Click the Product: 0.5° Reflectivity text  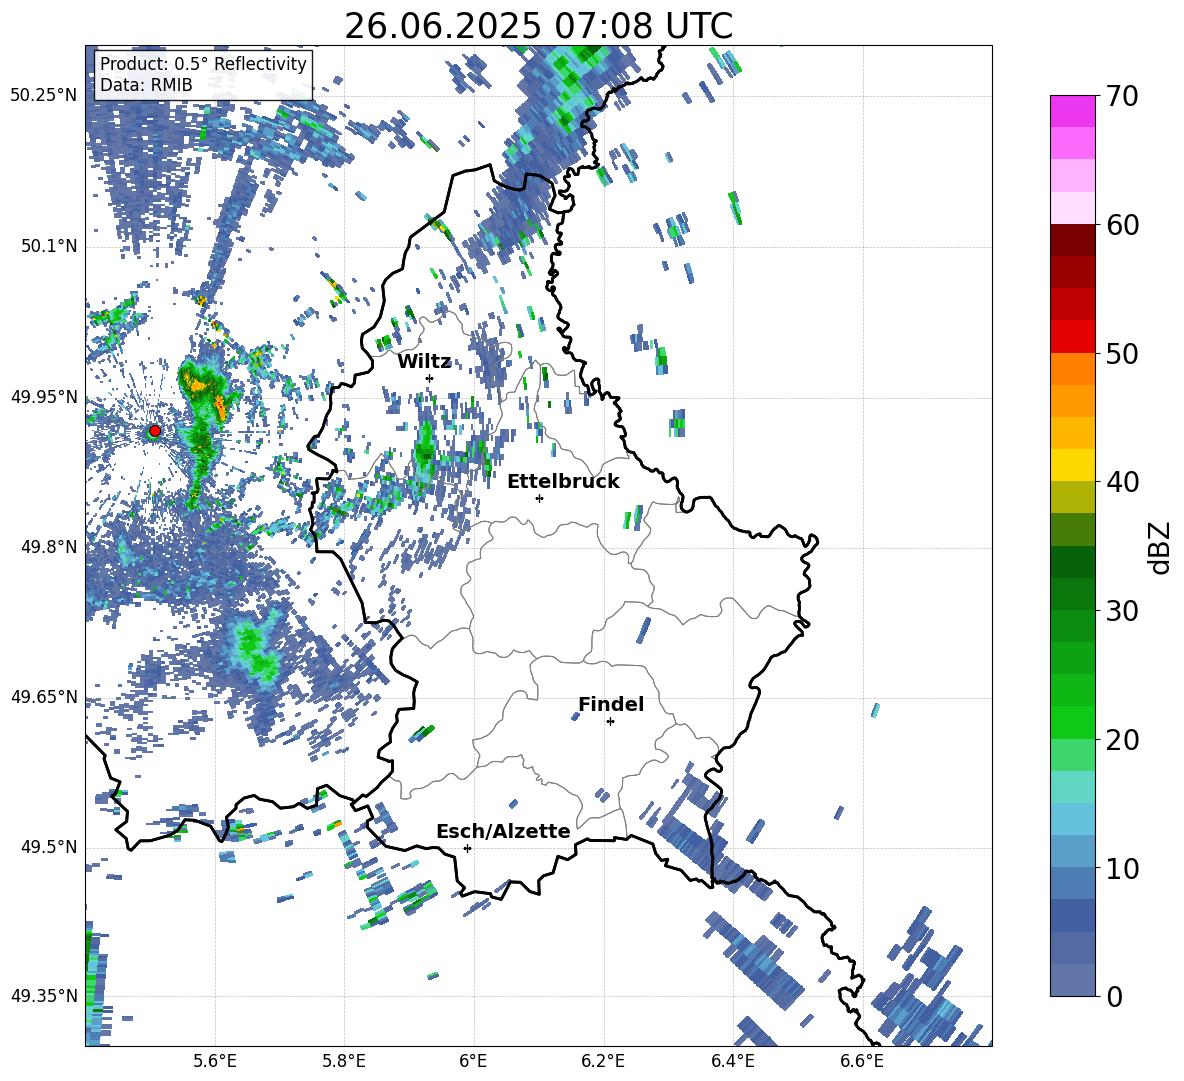coord(203,64)
